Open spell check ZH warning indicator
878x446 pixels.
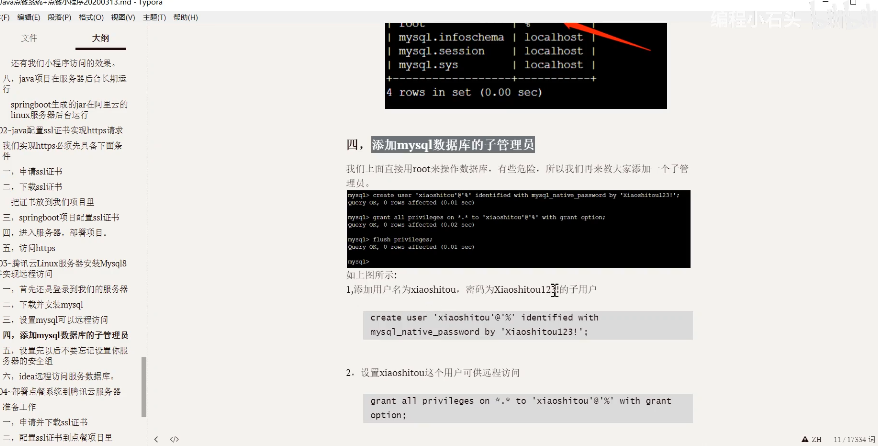point(811,439)
